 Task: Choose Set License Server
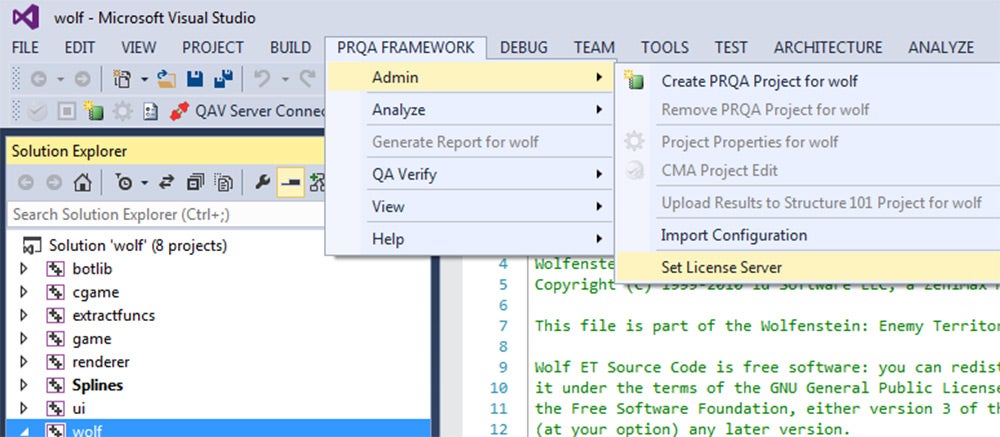[809, 267]
